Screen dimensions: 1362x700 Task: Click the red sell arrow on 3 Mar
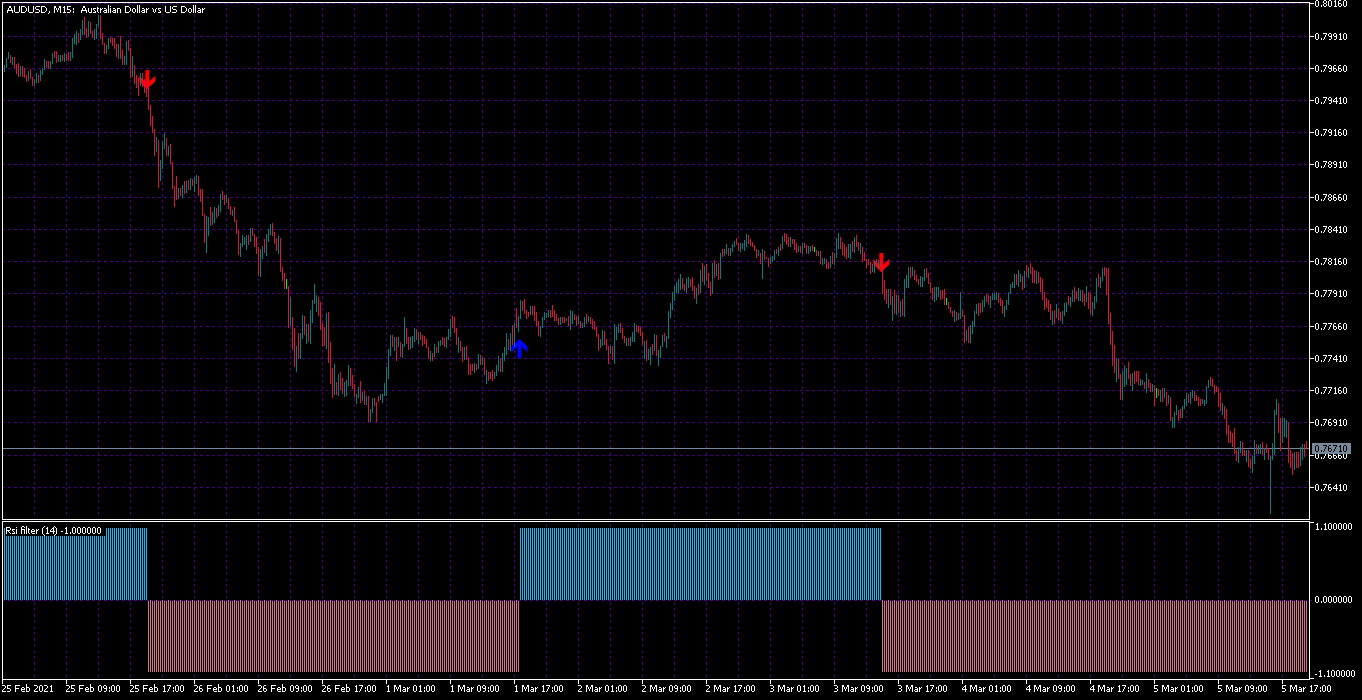(882, 263)
